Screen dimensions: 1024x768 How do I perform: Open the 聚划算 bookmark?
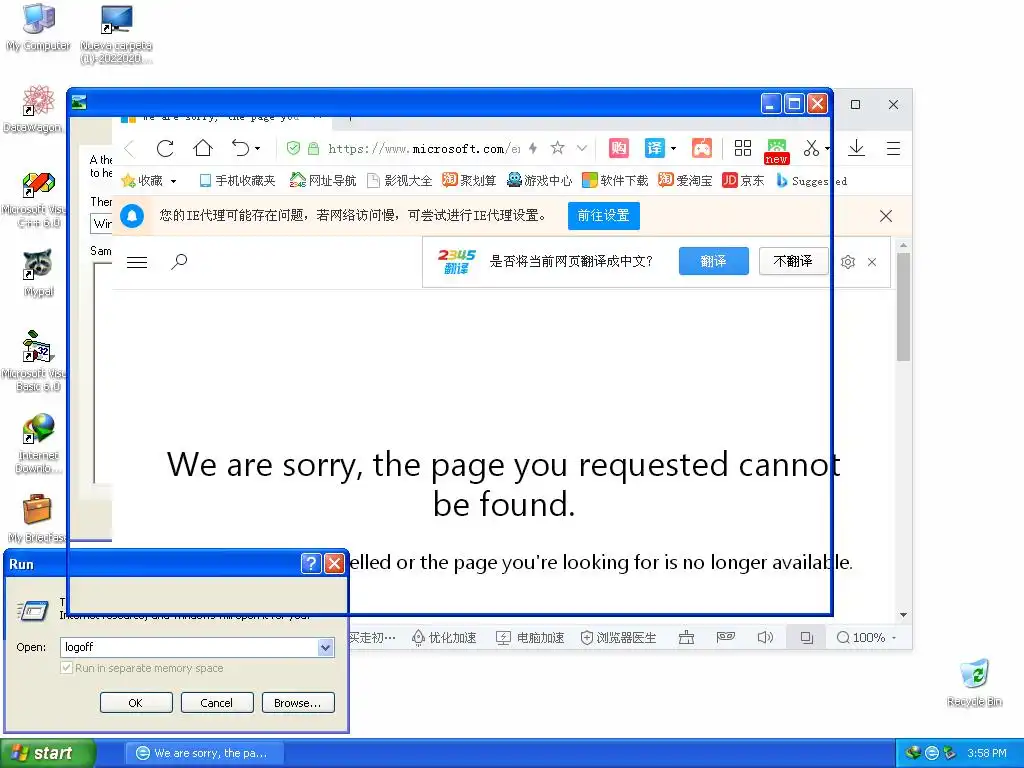[469, 180]
